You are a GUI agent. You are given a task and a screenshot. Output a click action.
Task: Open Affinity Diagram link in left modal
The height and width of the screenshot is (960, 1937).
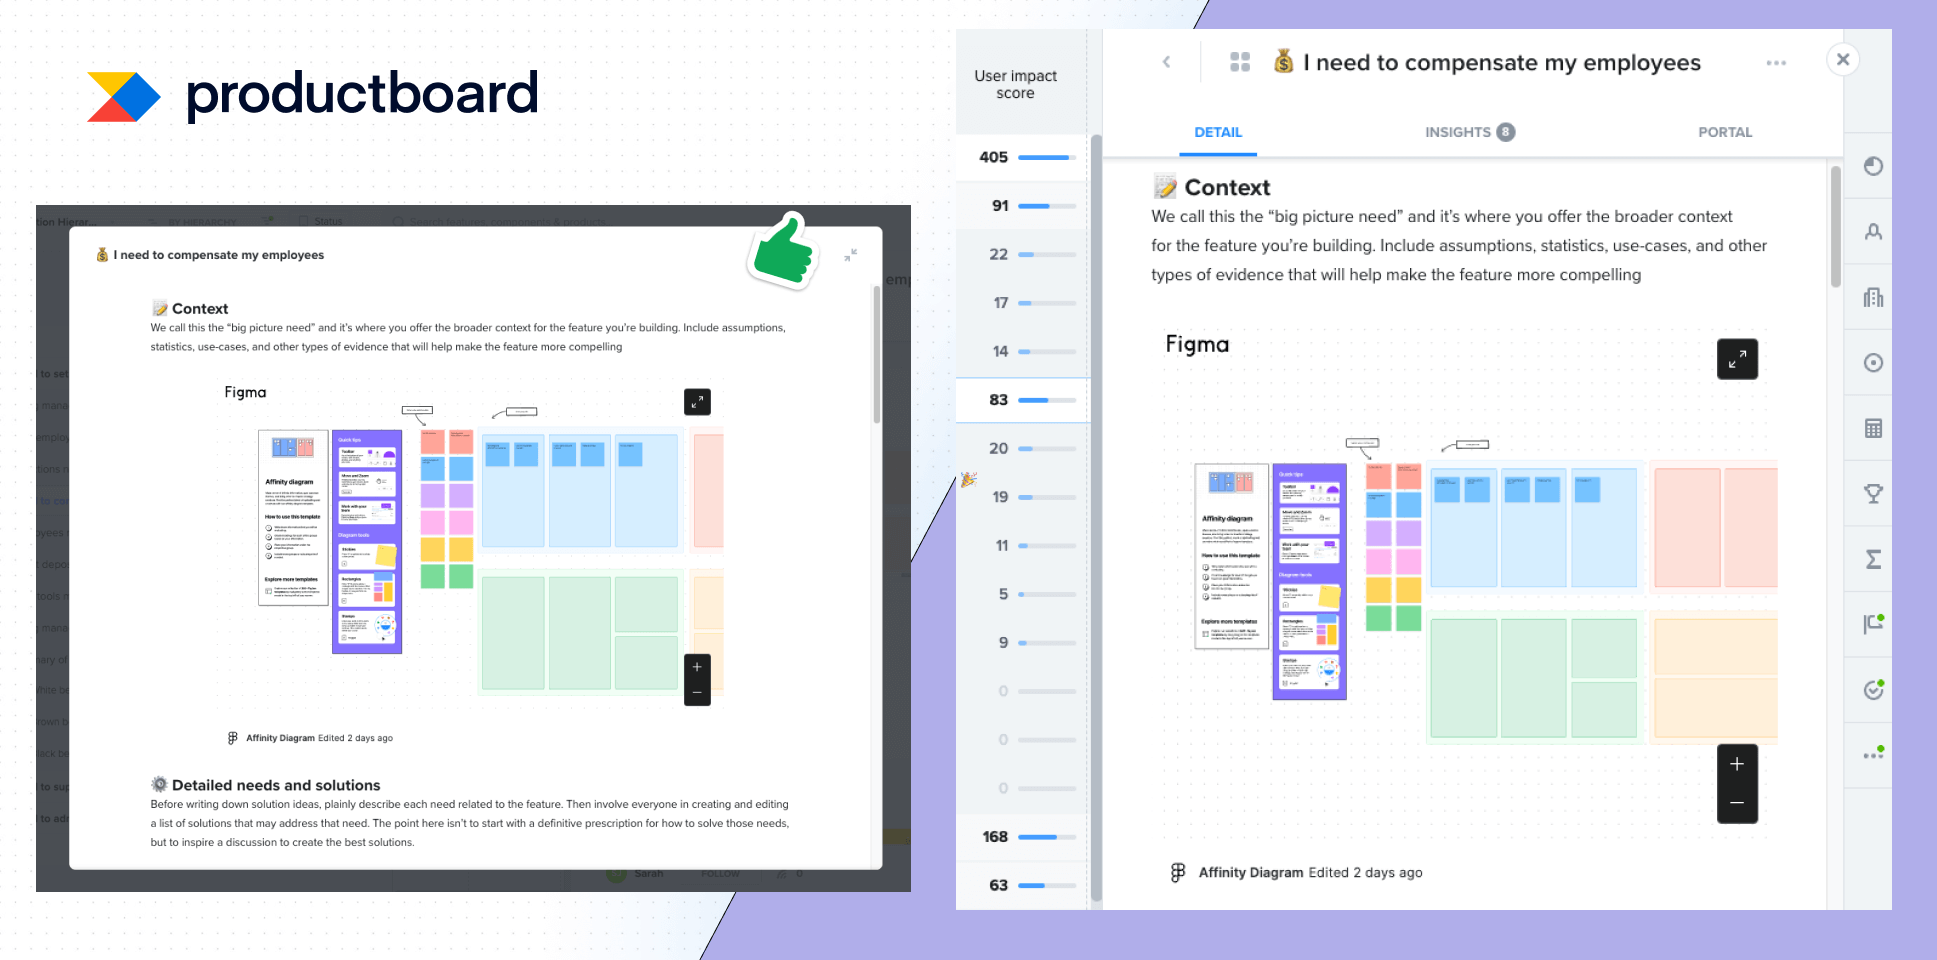(x=280, y=738)
